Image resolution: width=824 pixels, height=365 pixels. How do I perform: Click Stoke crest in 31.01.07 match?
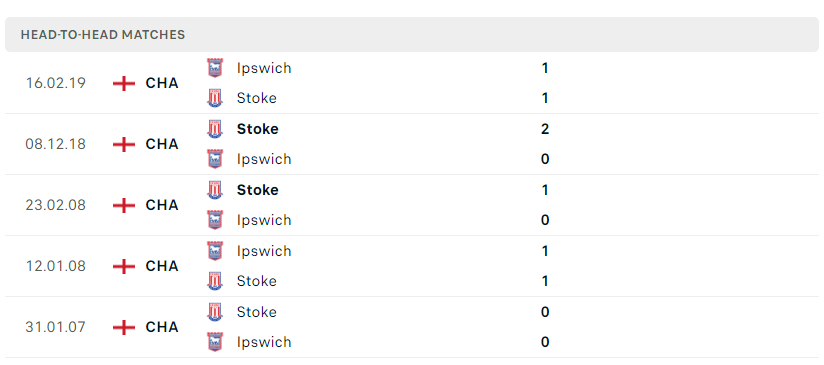click(214, 311)
